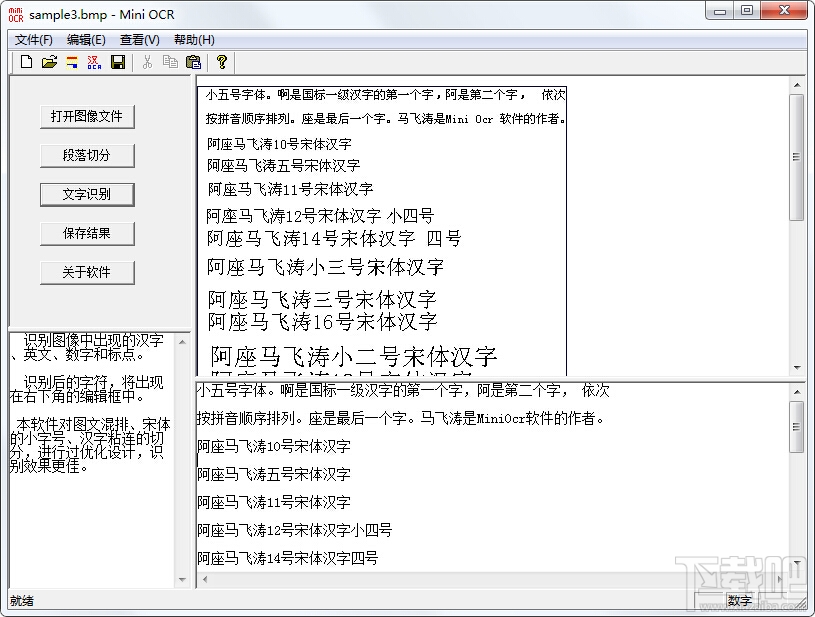Click the help text pane scroll down arrow

pyautogui.click(x=182, y=580)
